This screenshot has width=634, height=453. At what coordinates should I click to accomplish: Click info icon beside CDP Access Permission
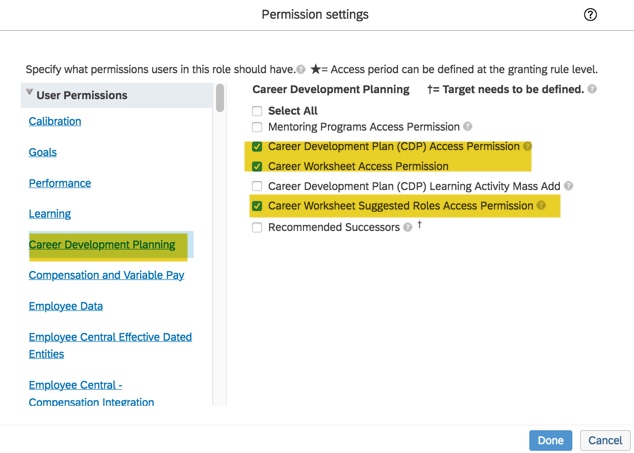coord(527,147)
